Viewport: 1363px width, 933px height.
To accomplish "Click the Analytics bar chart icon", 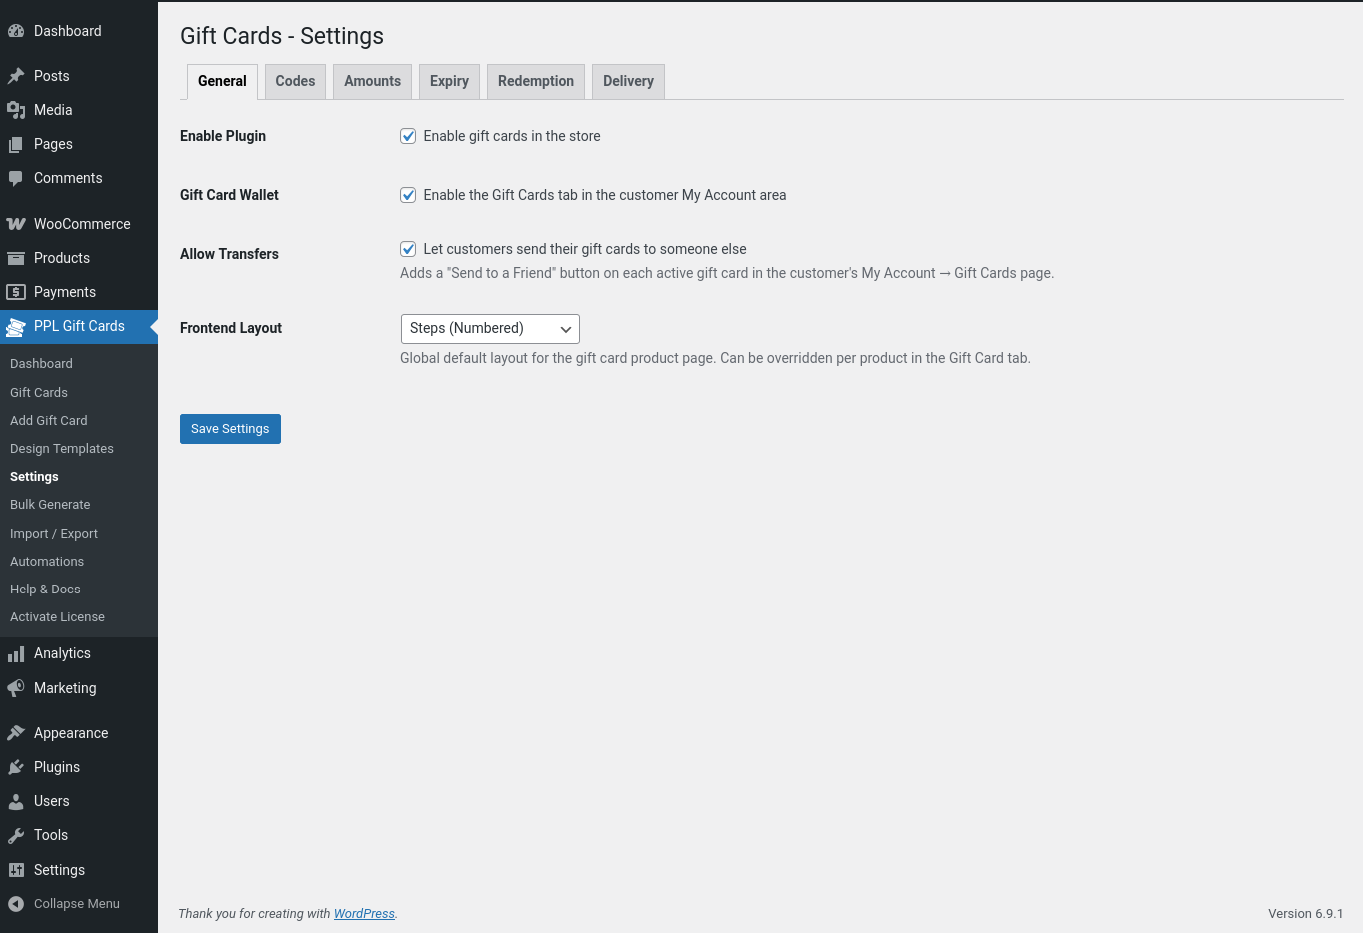I will pos(16,654).
